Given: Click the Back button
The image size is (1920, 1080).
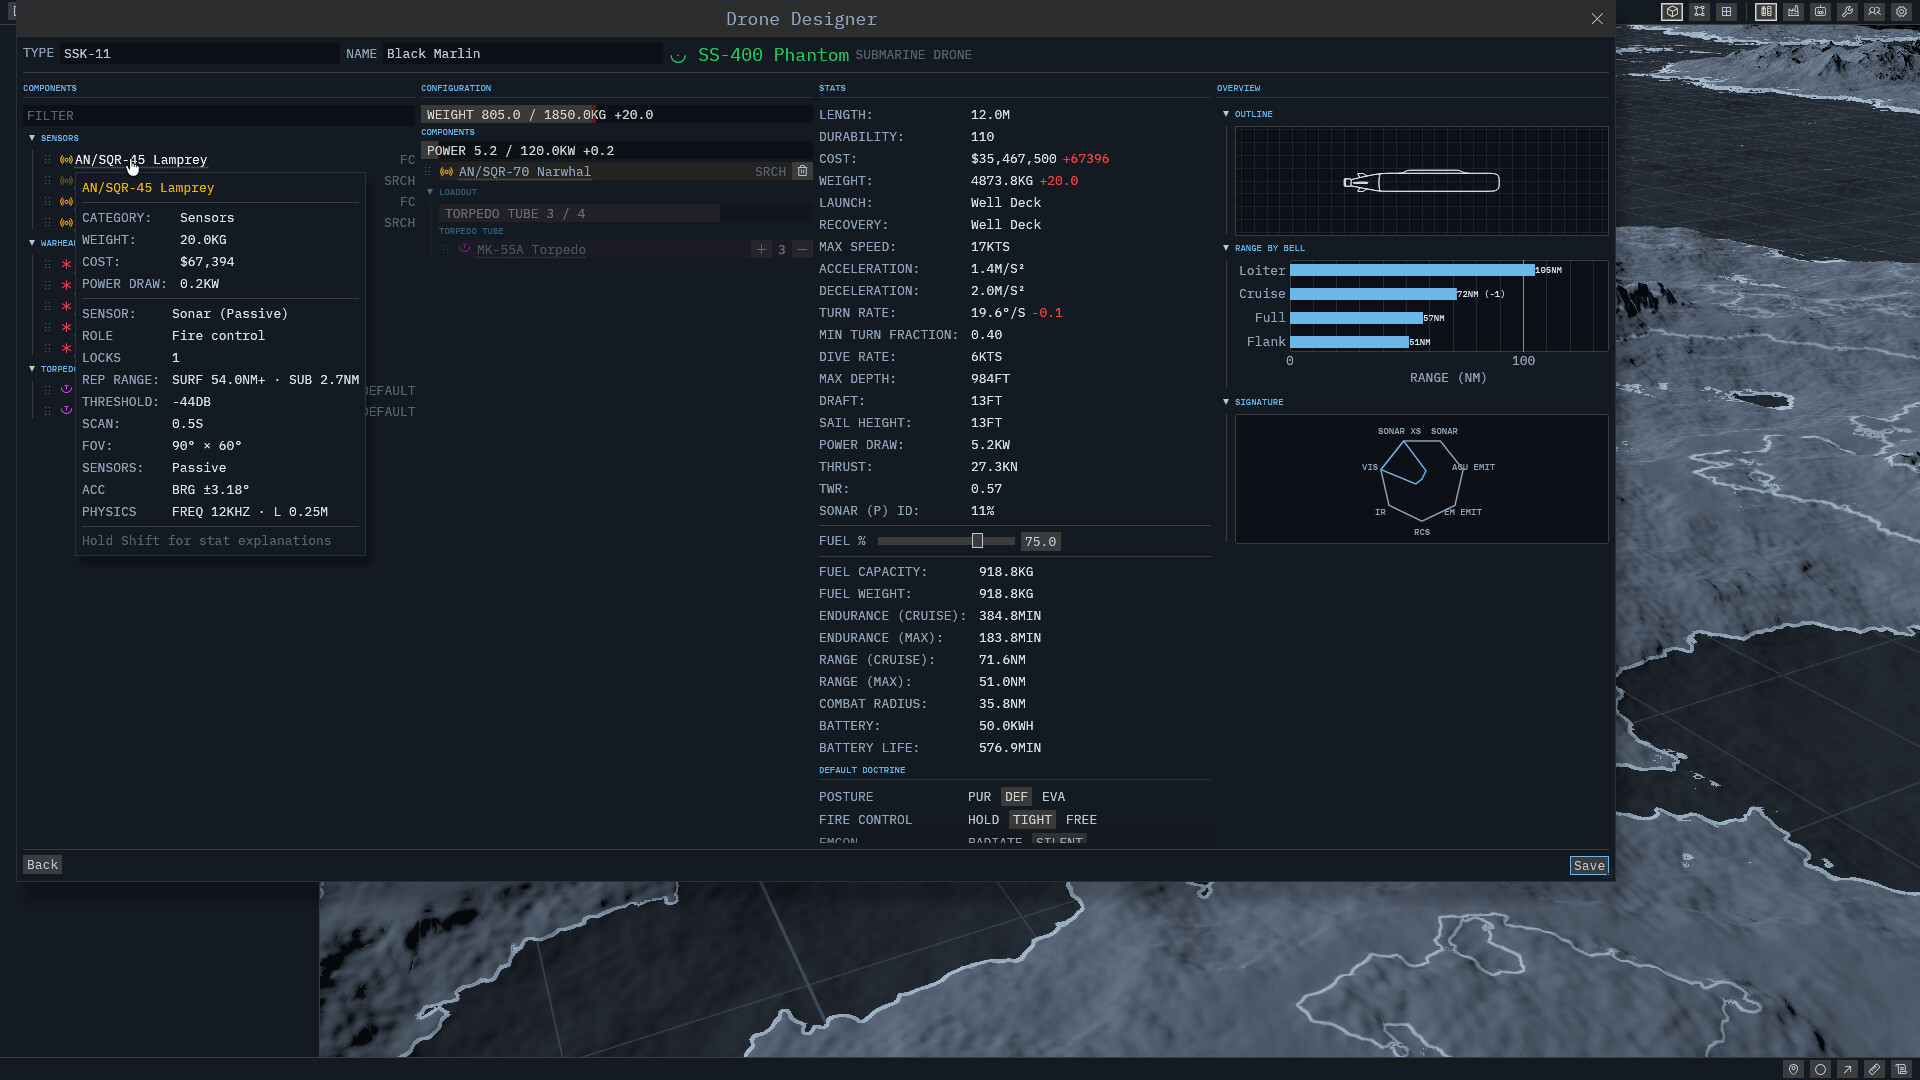Looking at the screenshot, I should click(x=42, y=865).
